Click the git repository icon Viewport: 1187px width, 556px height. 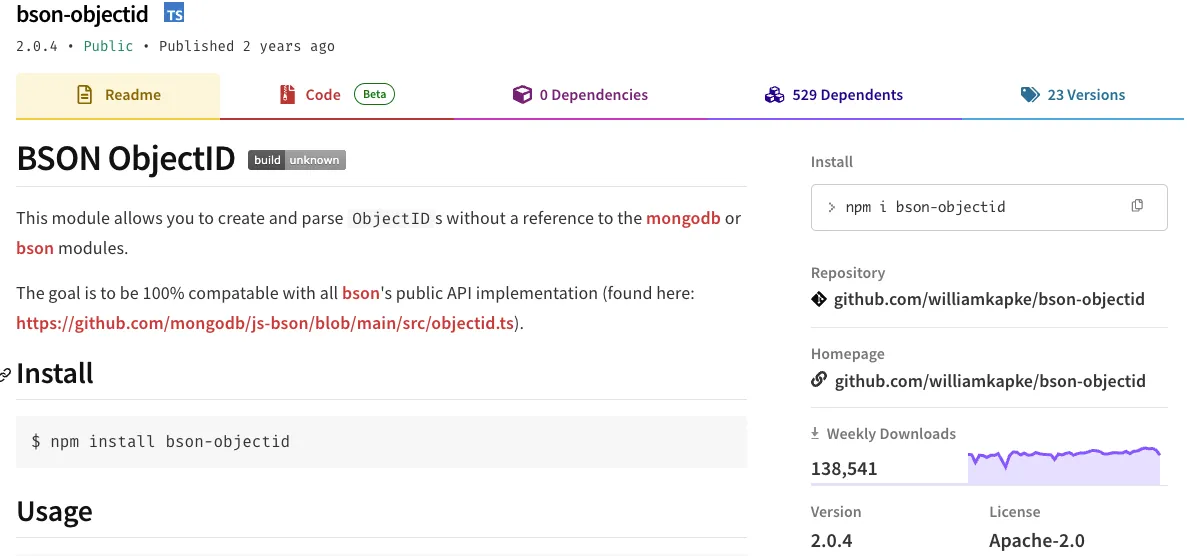click(x=819, y=299)
